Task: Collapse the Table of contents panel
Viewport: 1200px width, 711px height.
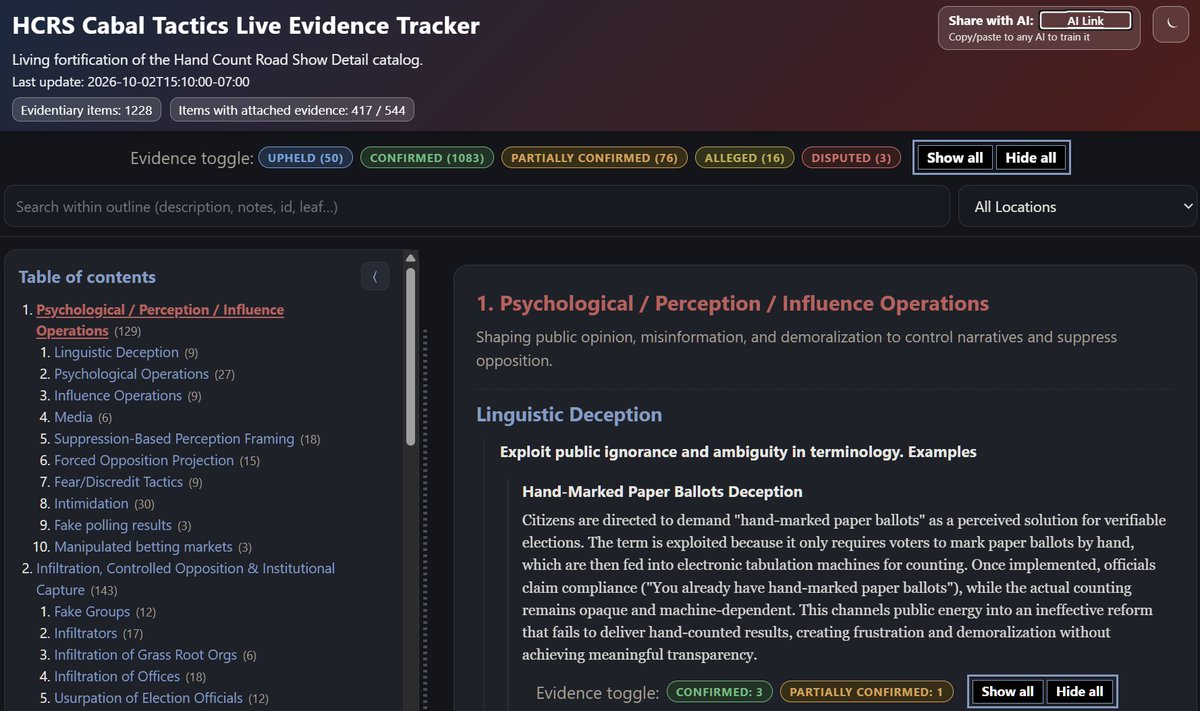Action: 375,277
